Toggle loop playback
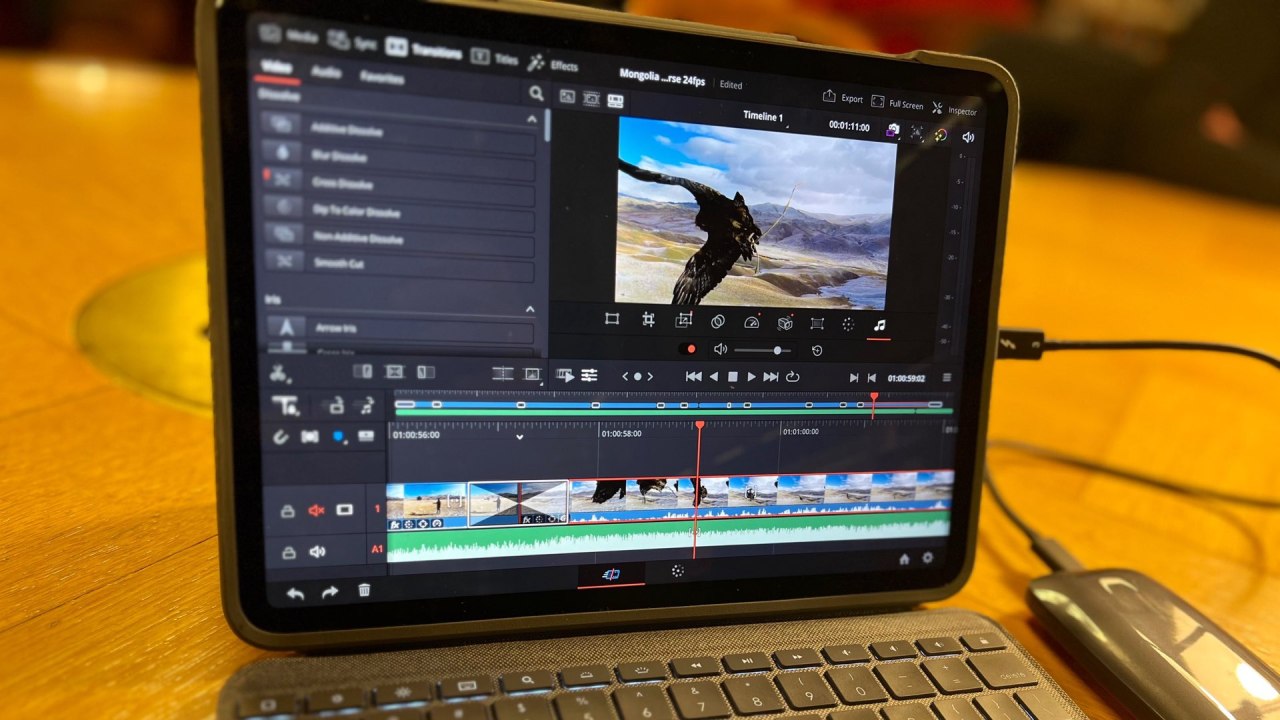 coord(792,377)
